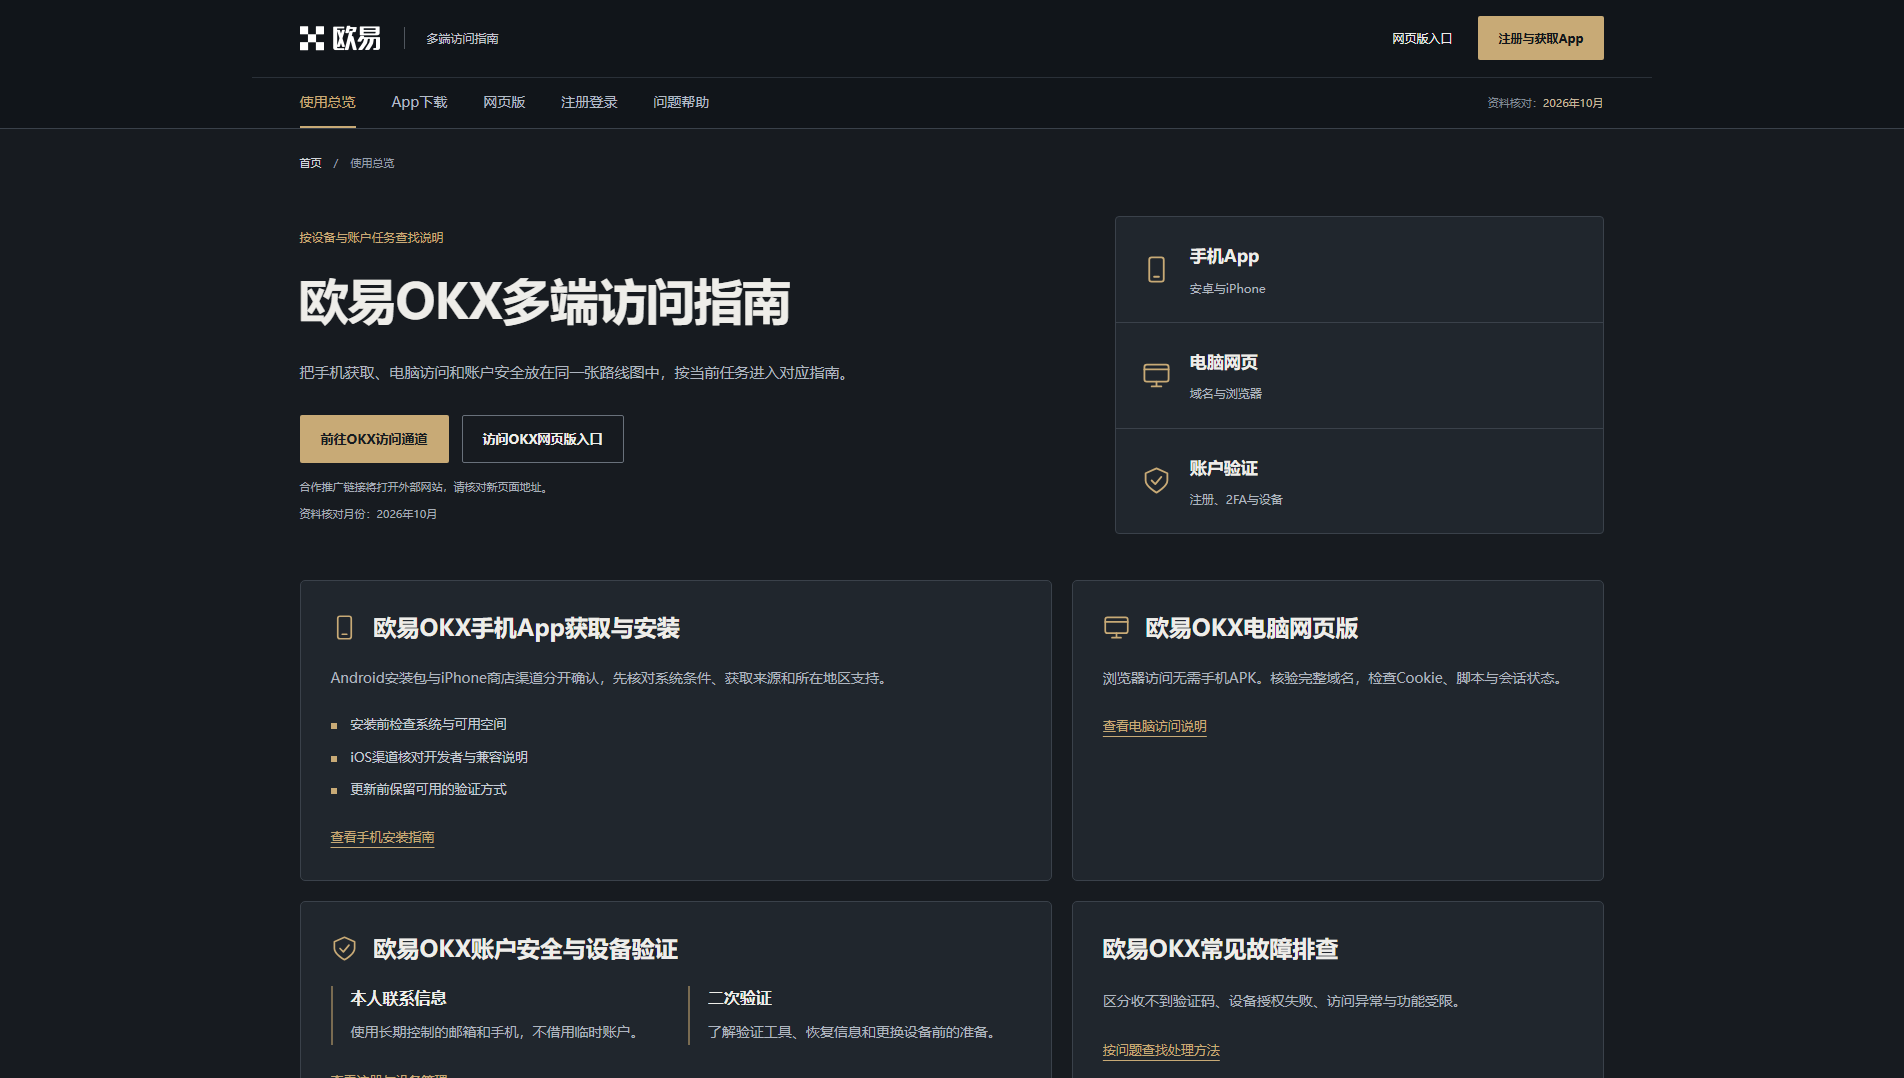Open the 问题帮助 tab

click(x=681, y=102)
